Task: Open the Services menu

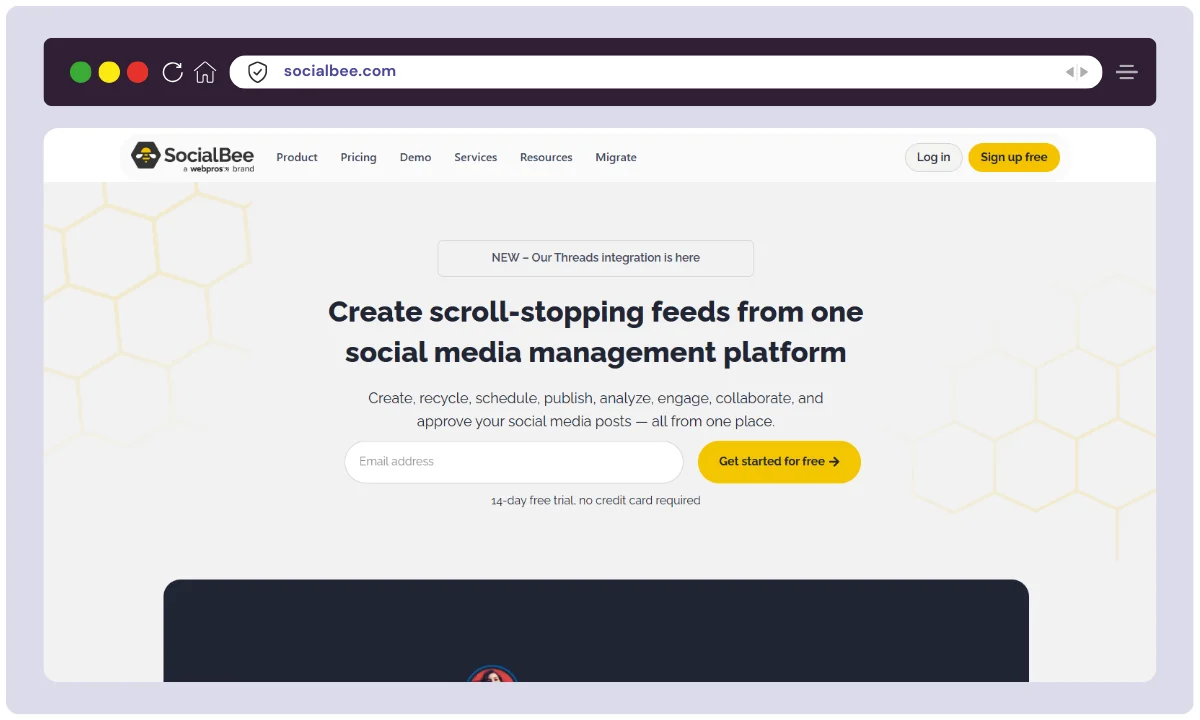Action: coord(475,158)
